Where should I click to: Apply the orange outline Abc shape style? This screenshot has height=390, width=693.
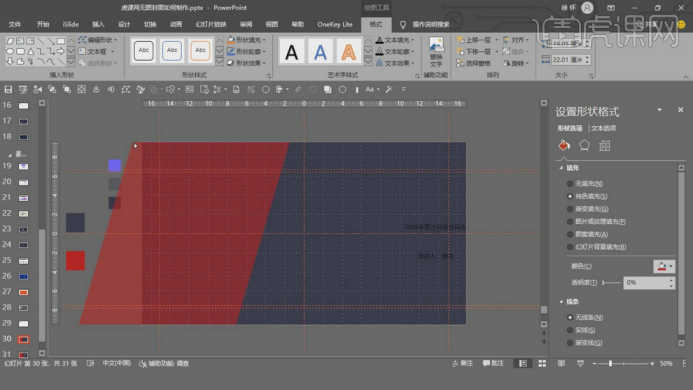pos(200,50)
